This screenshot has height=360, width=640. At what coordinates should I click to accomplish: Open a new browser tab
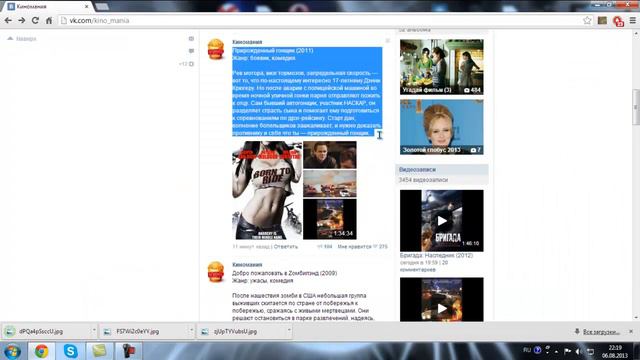tap(102, 7)
